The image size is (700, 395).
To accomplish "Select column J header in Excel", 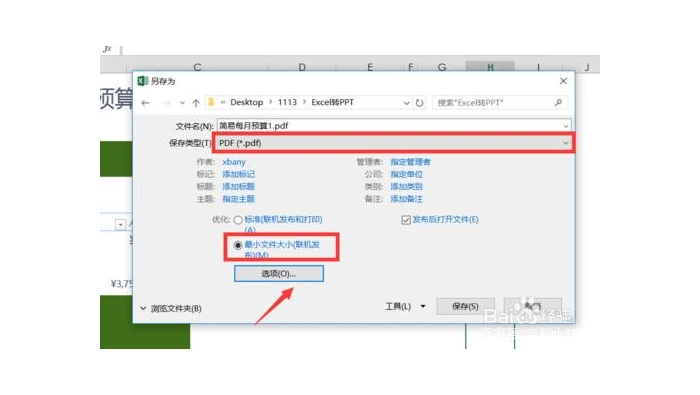I will (x=587, y=67).
